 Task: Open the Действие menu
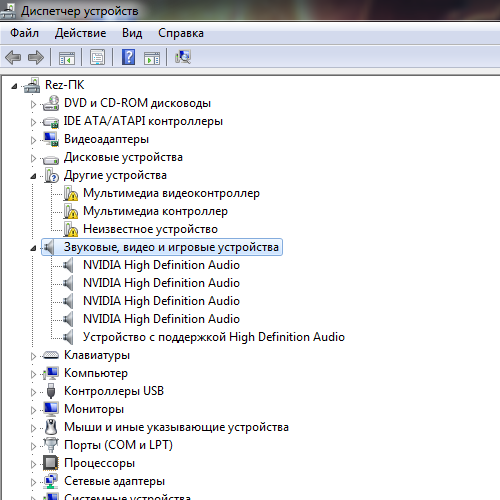pos(80,33)
